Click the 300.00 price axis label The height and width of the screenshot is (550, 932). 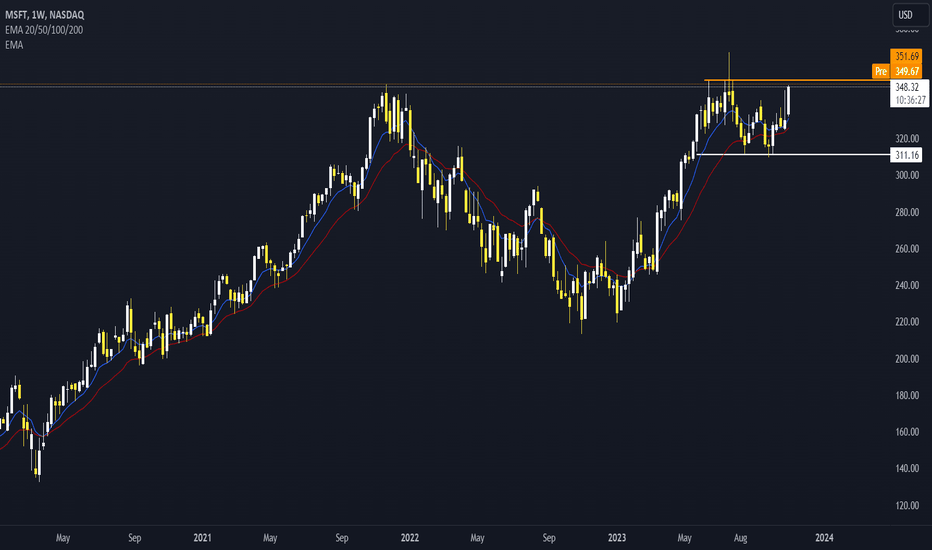(x=907, y=175)
